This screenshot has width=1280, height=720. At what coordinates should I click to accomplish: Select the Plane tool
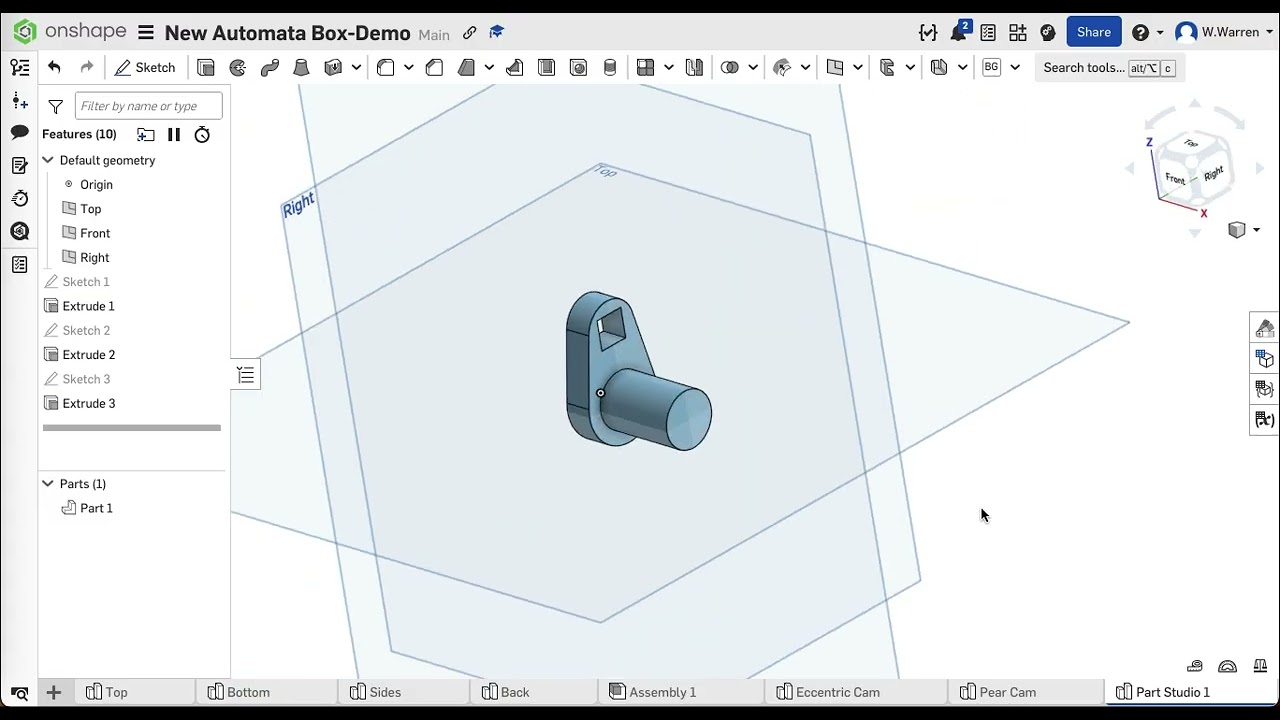point(835,67)
